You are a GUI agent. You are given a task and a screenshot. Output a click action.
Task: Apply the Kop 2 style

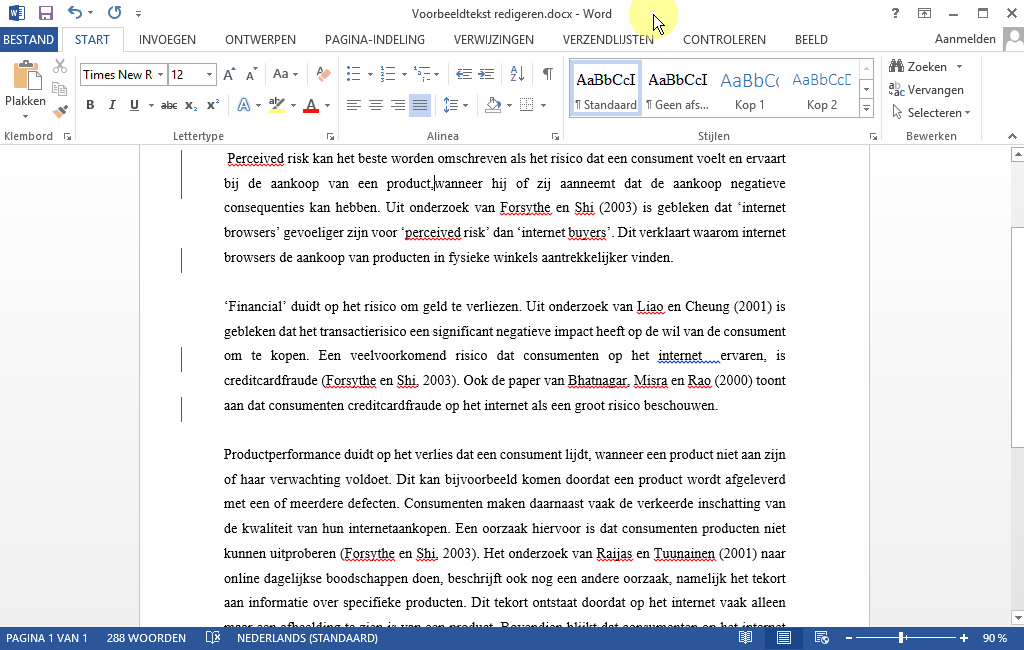822,89
